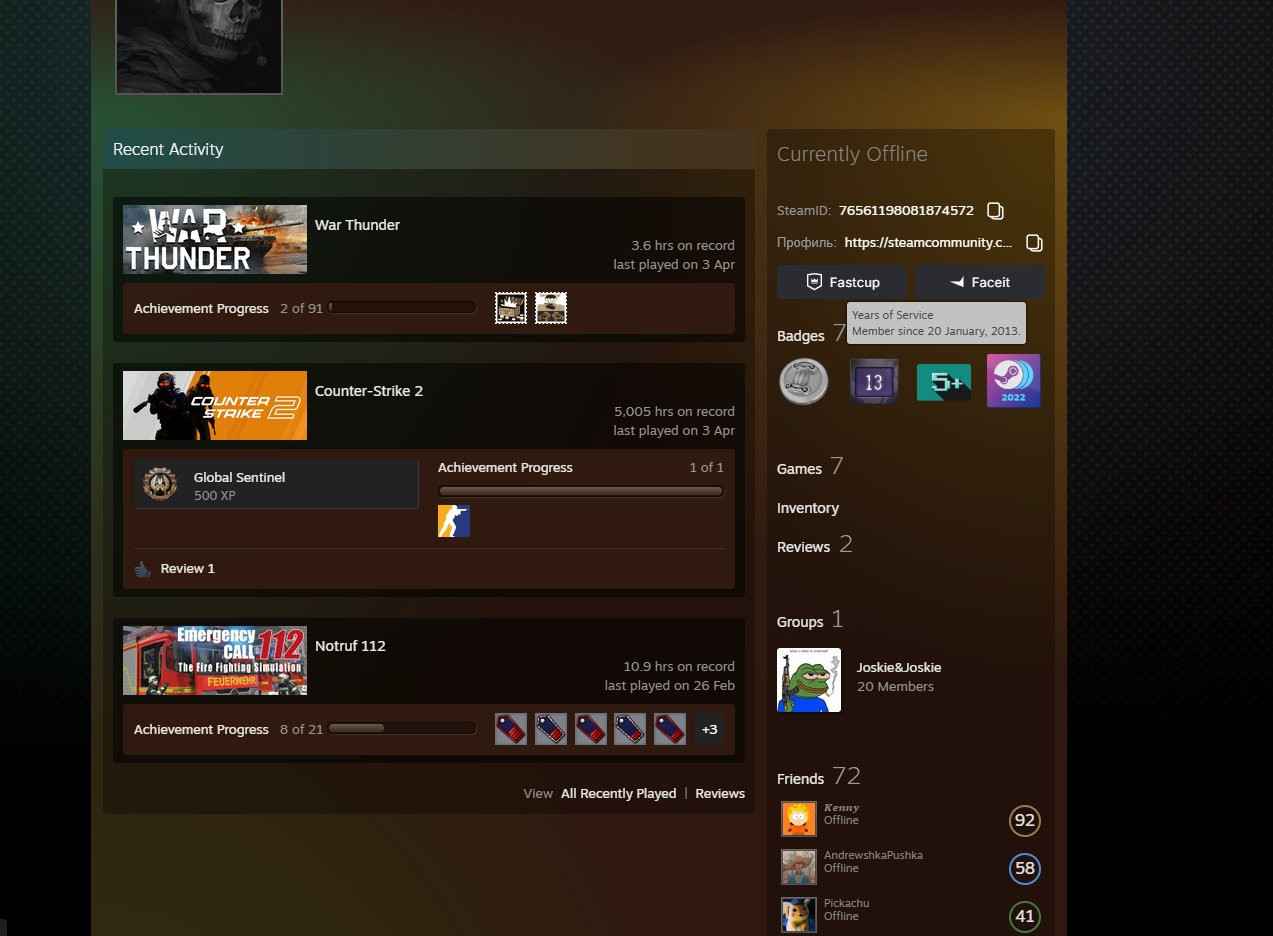Open the War Thunder title link
Screen dimensions: 1273x936
click(357, 225)
